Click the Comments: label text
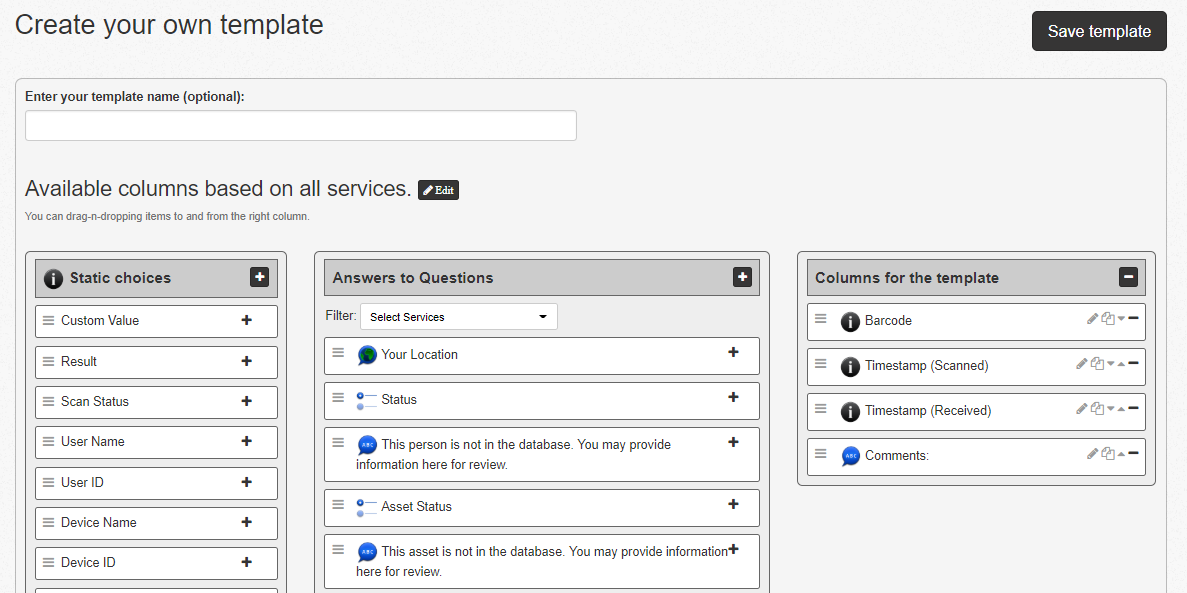1187x593 pixels. coord(896,456)
